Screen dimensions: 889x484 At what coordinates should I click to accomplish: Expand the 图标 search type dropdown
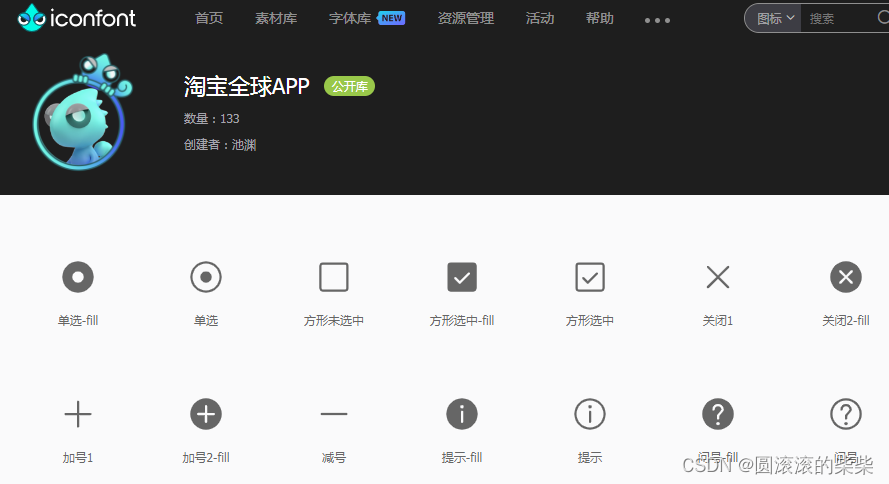tap(775, 19)
